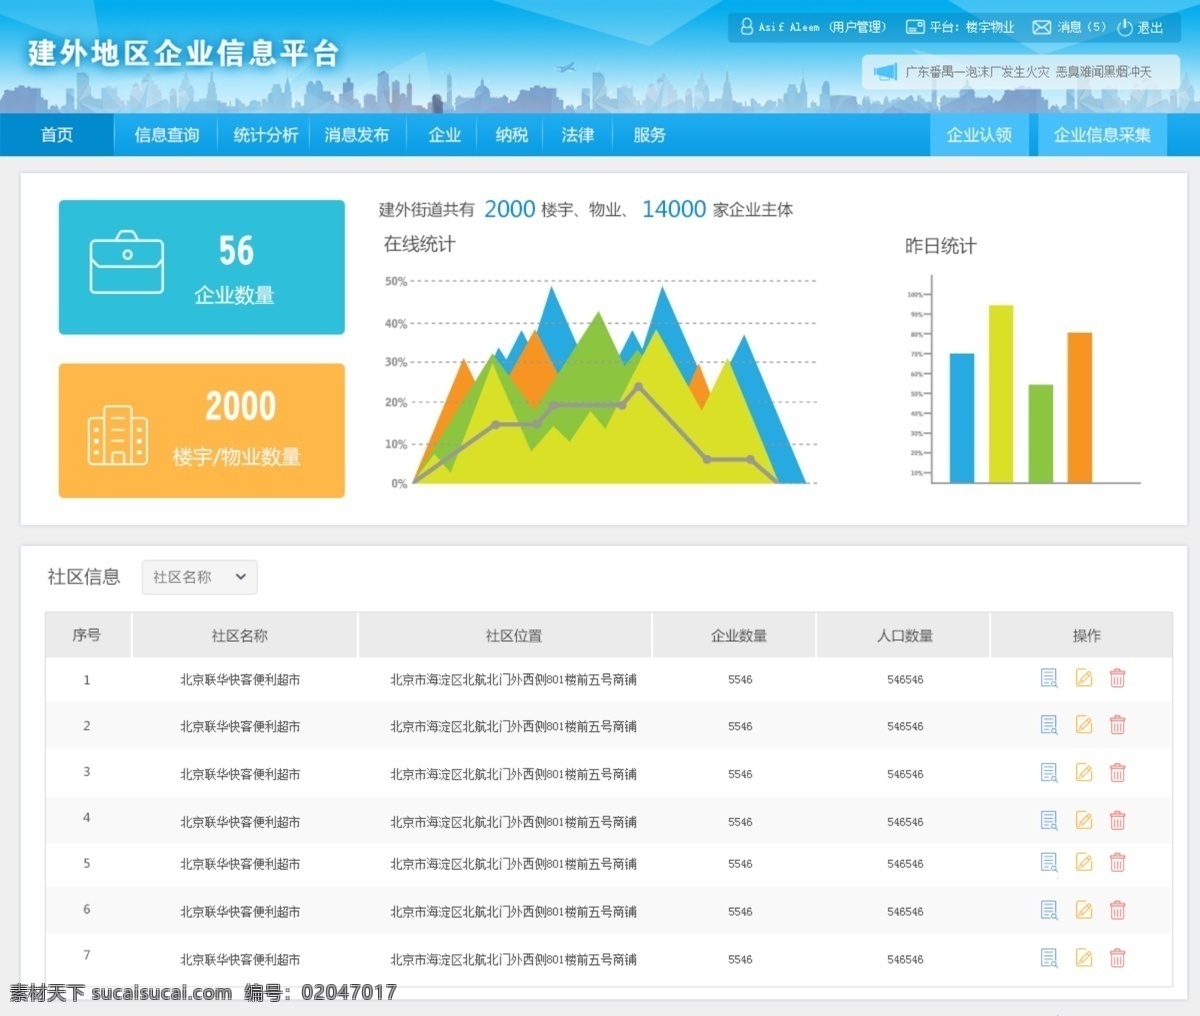The height and width of the screenshot is (1016, 1200).
Task: Click the user profile icon by Asif Aleem
Action: pyautogui.click(x=746, y=27)
